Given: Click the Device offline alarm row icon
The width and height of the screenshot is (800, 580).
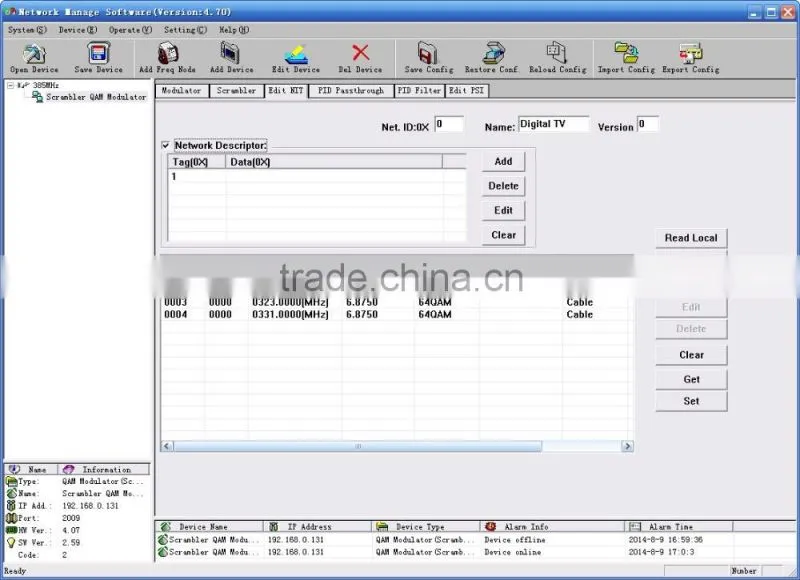Looking at the screenshot, I should (163, 539).
